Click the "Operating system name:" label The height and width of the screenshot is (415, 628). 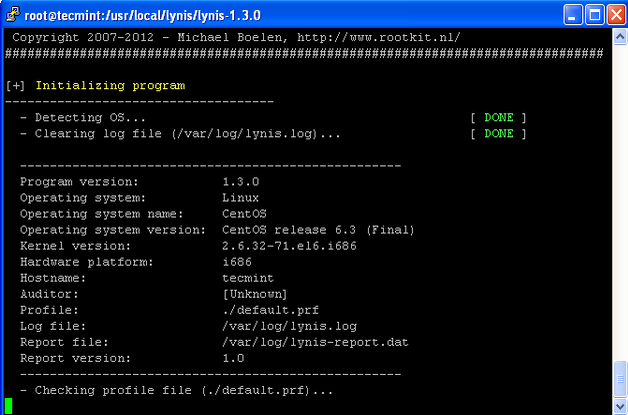102,214
